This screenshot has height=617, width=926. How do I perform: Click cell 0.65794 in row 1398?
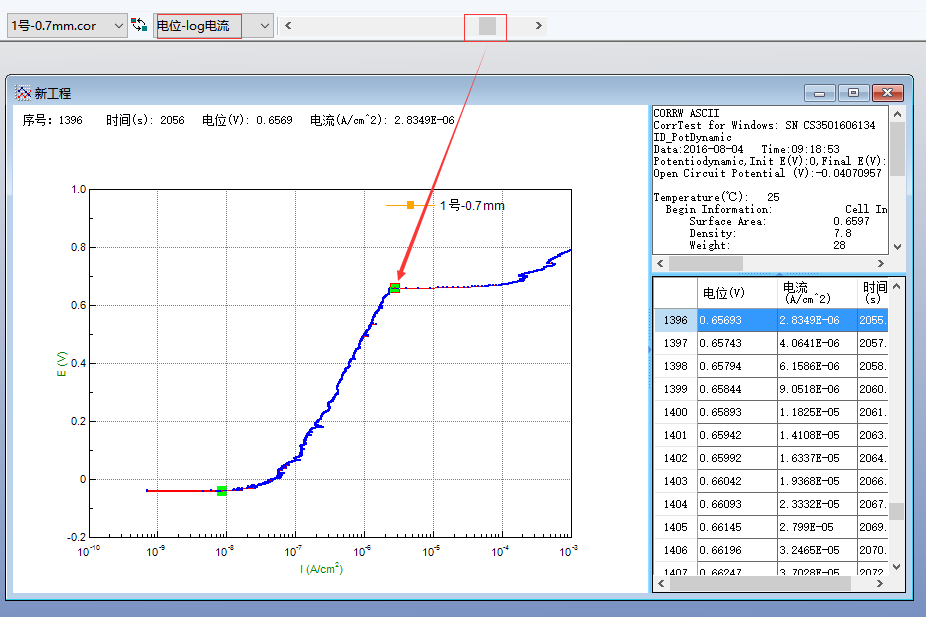(x=737, y=366)
